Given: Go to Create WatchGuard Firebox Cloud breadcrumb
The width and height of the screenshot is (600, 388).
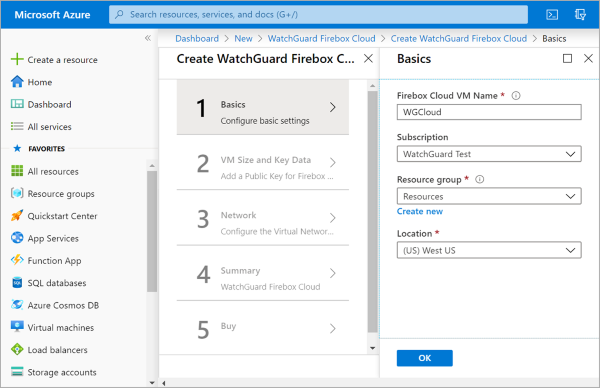Looking at the screenshot, I should point(458,38).
